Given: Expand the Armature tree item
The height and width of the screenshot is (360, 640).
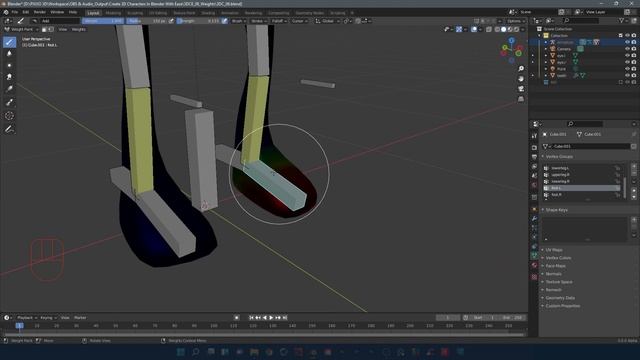Looking at the screenshot, I should [546, 42].
